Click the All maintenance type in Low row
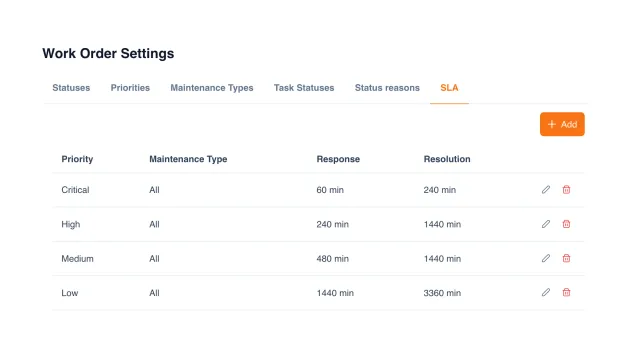 (154, 293)
